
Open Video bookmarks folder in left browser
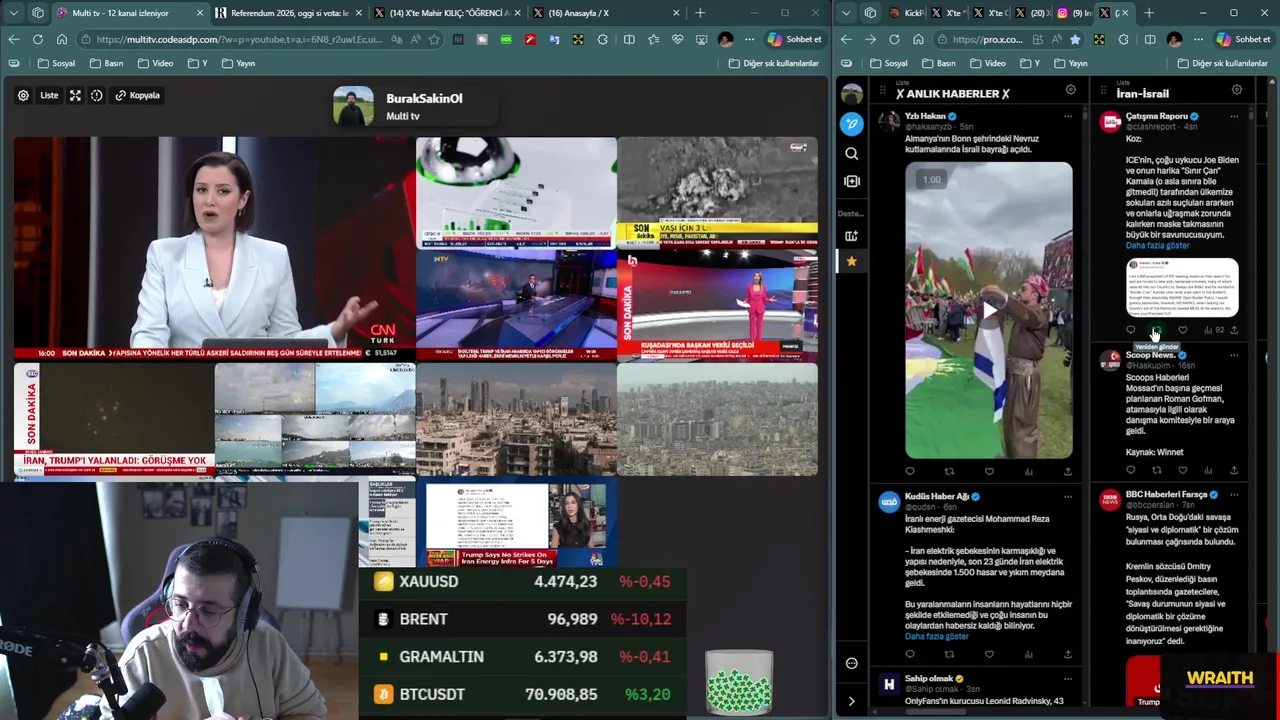tap(155, 63)
